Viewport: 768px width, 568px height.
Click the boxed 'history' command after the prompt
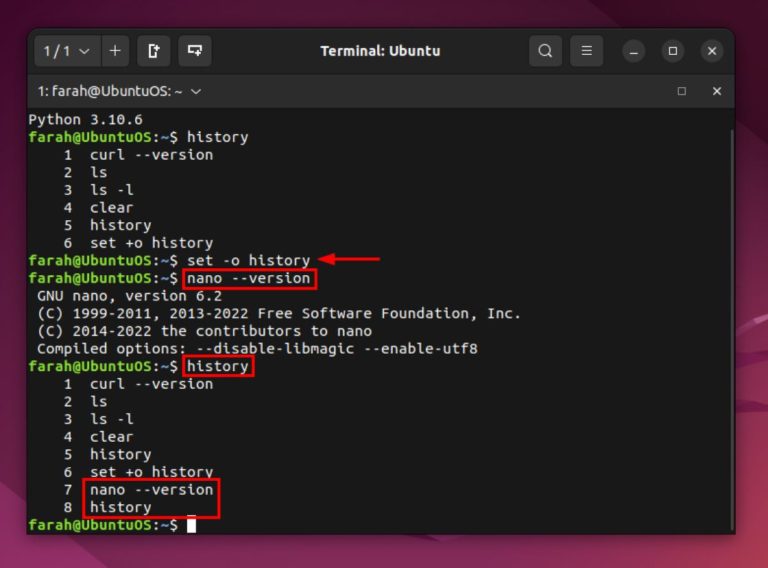[218, 366]
